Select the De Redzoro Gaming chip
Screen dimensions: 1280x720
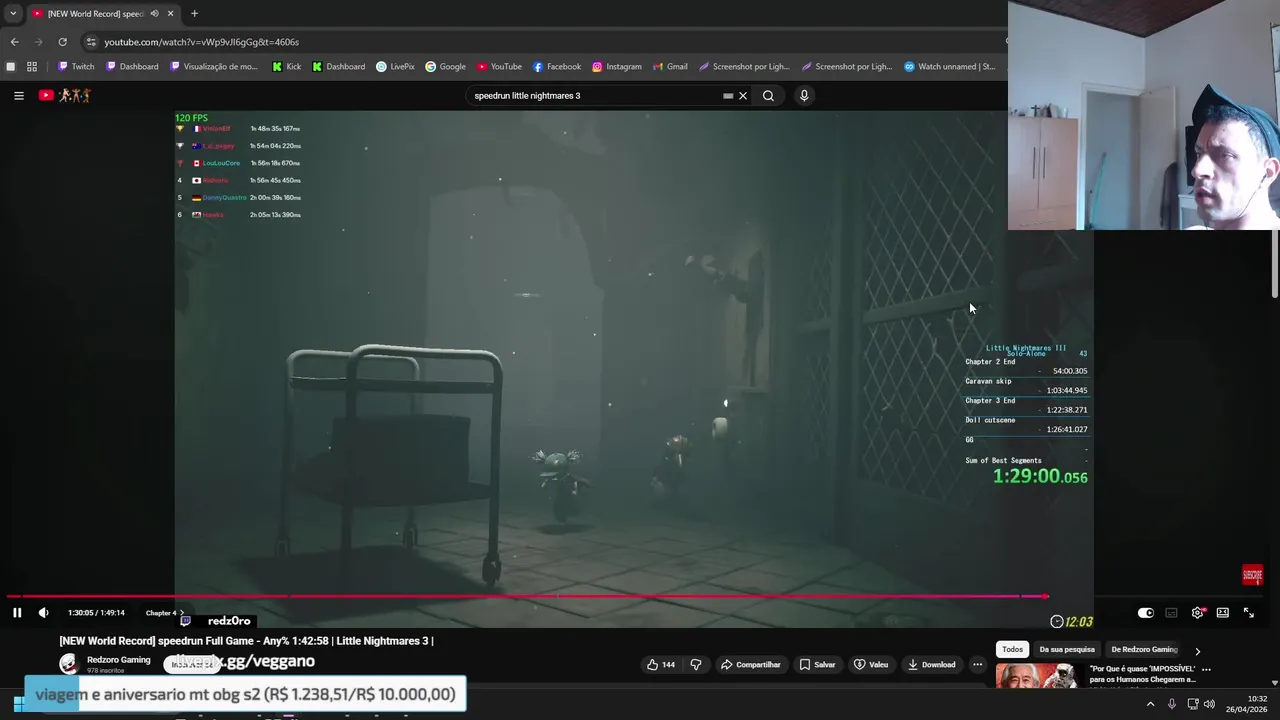click(1144, 650)
